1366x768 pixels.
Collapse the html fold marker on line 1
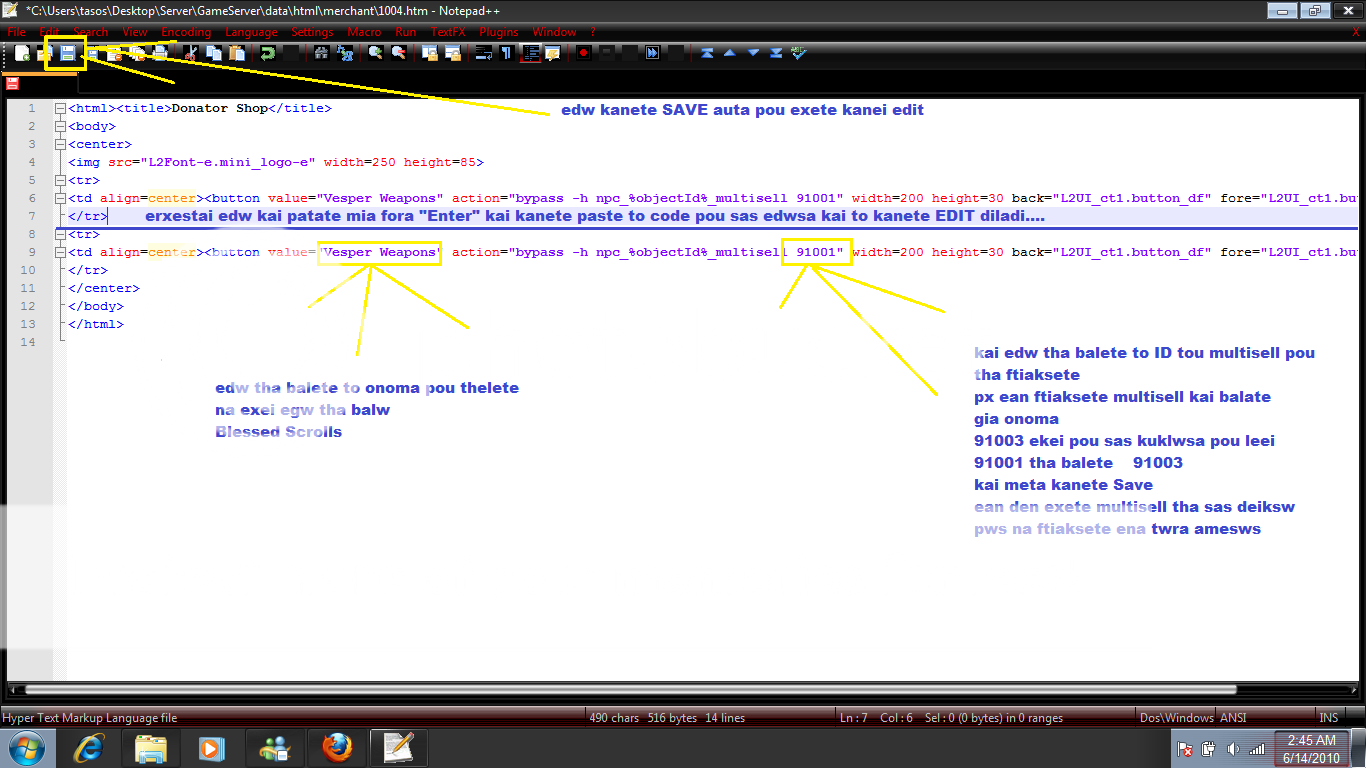(61, 109)
